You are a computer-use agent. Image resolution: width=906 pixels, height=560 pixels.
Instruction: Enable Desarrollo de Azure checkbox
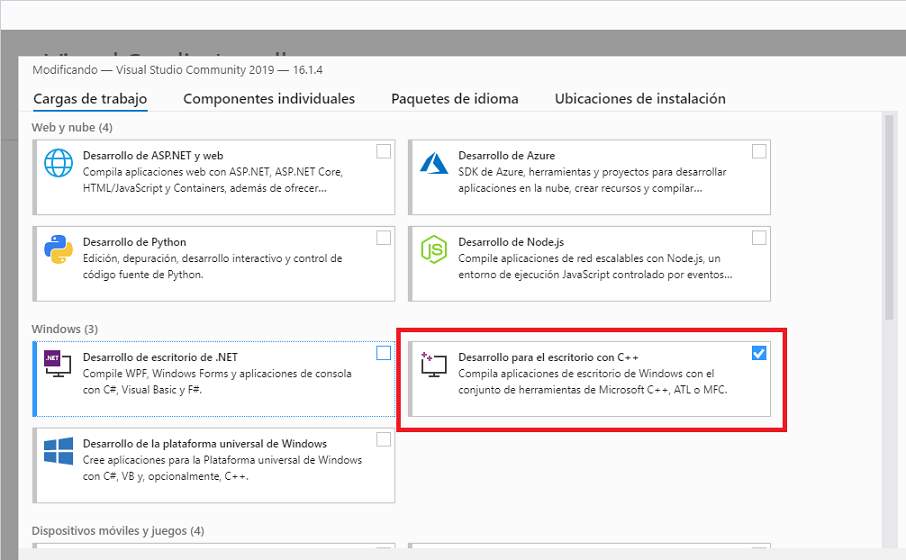(759, 151)
